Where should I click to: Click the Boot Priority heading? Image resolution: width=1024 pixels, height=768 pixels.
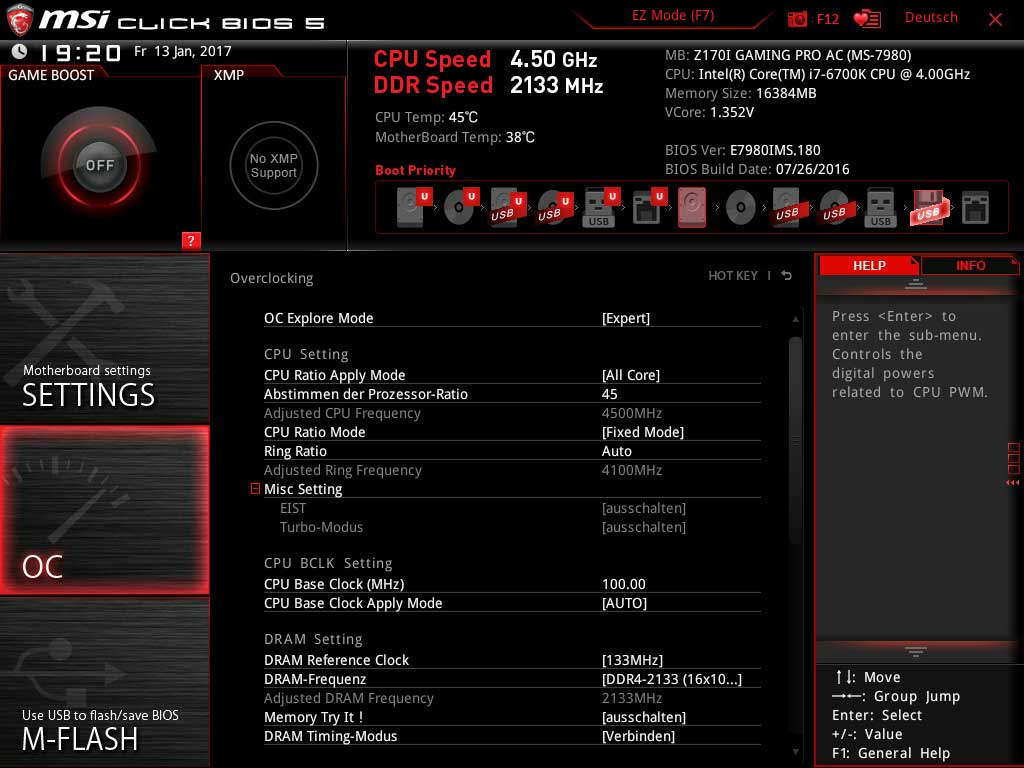(x=415, y=170)
